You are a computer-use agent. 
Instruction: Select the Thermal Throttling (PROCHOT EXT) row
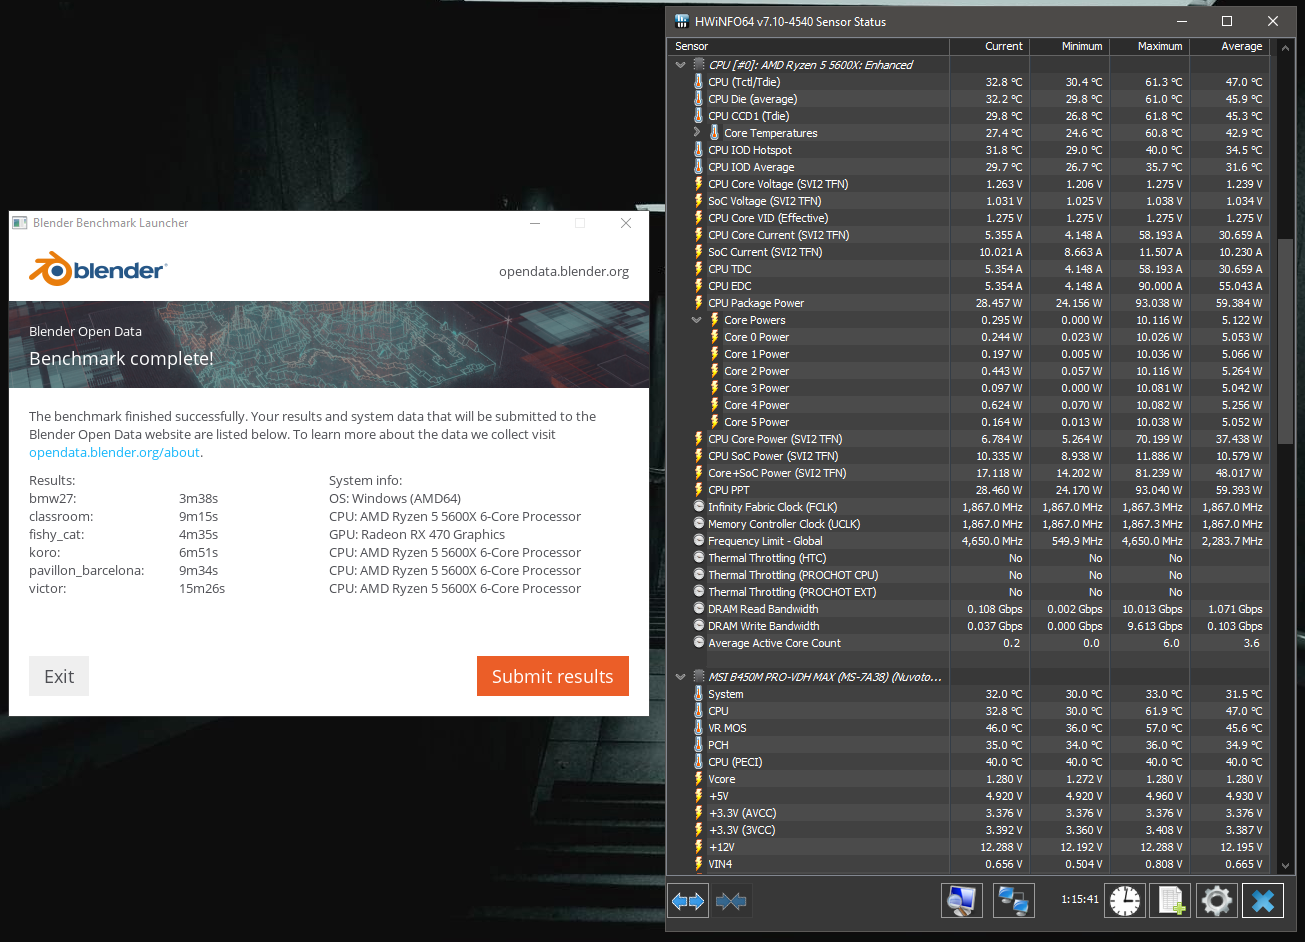pyautogui.click(x=968, y=592)
